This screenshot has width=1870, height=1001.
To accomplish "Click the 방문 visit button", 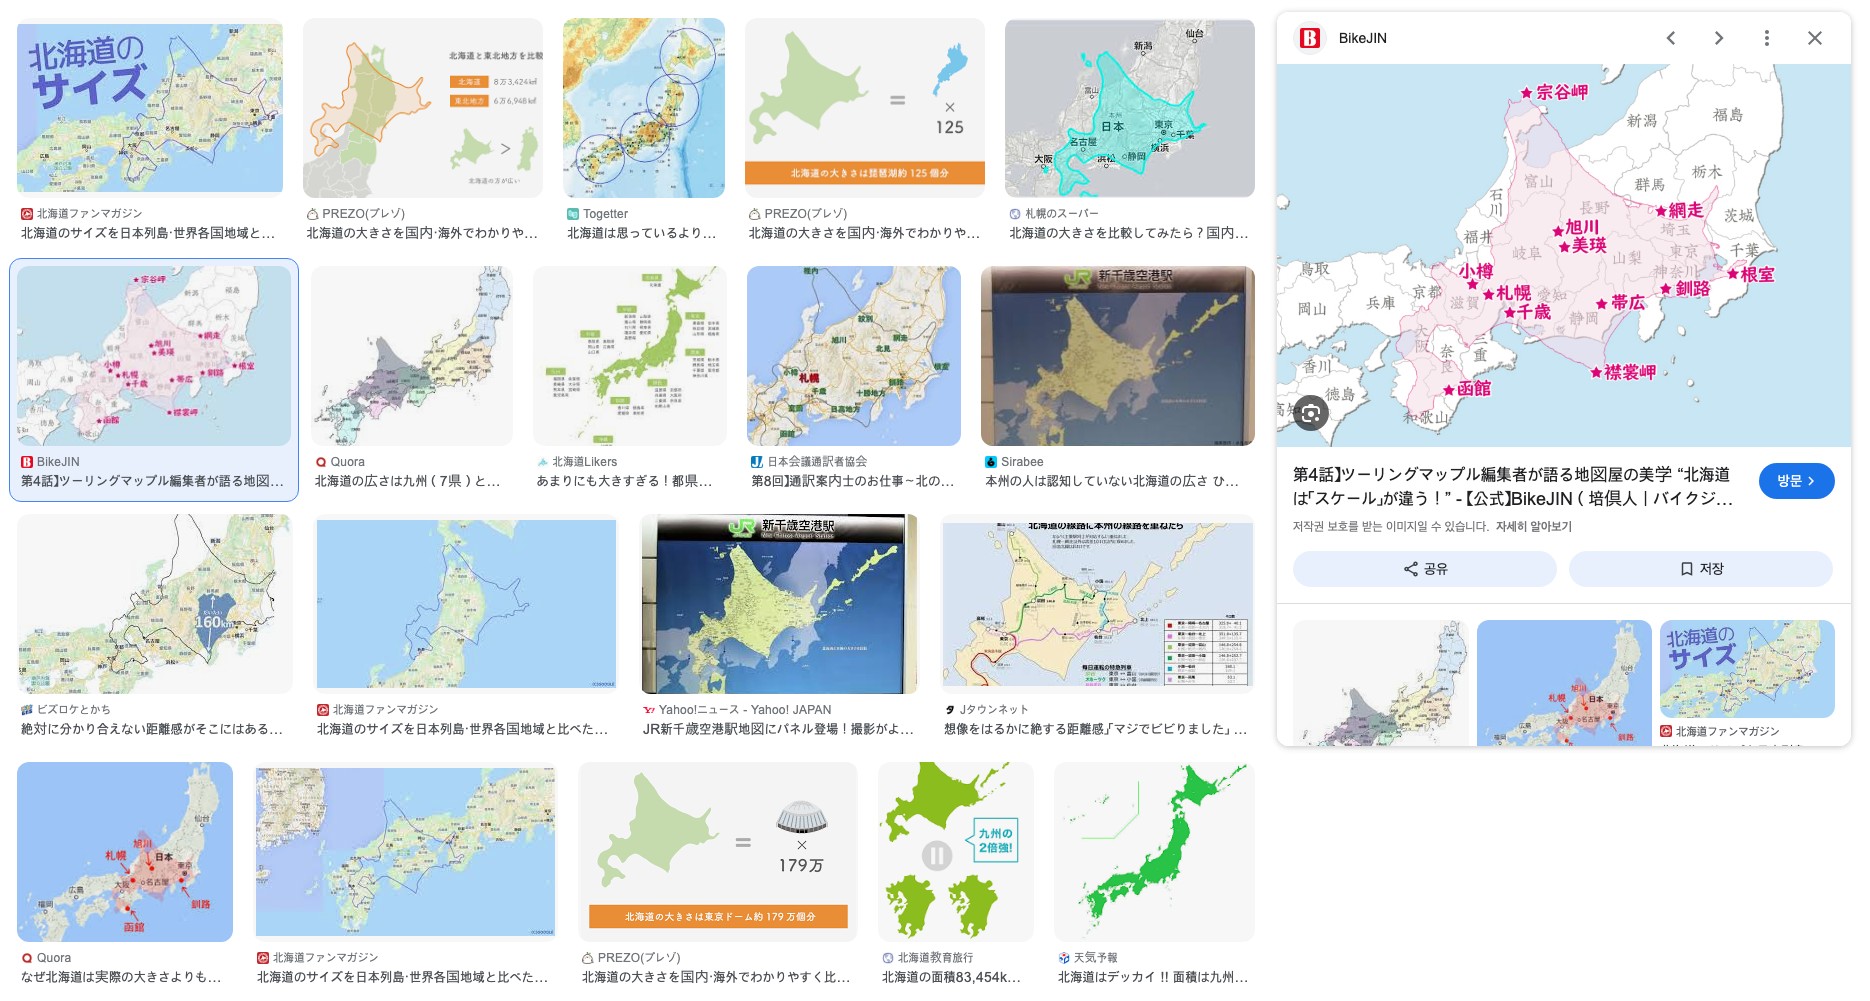I will [1796, 481].
